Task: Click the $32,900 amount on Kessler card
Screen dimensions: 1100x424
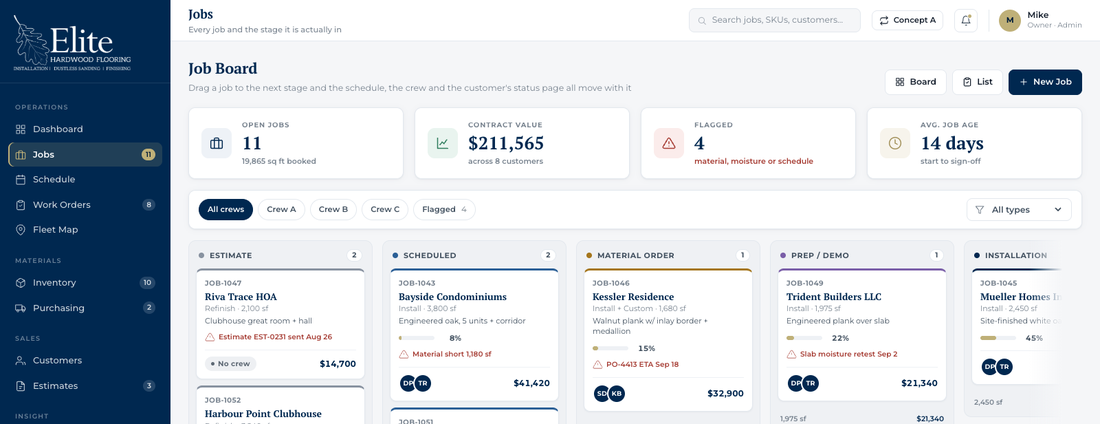Action: click(726, 394)
